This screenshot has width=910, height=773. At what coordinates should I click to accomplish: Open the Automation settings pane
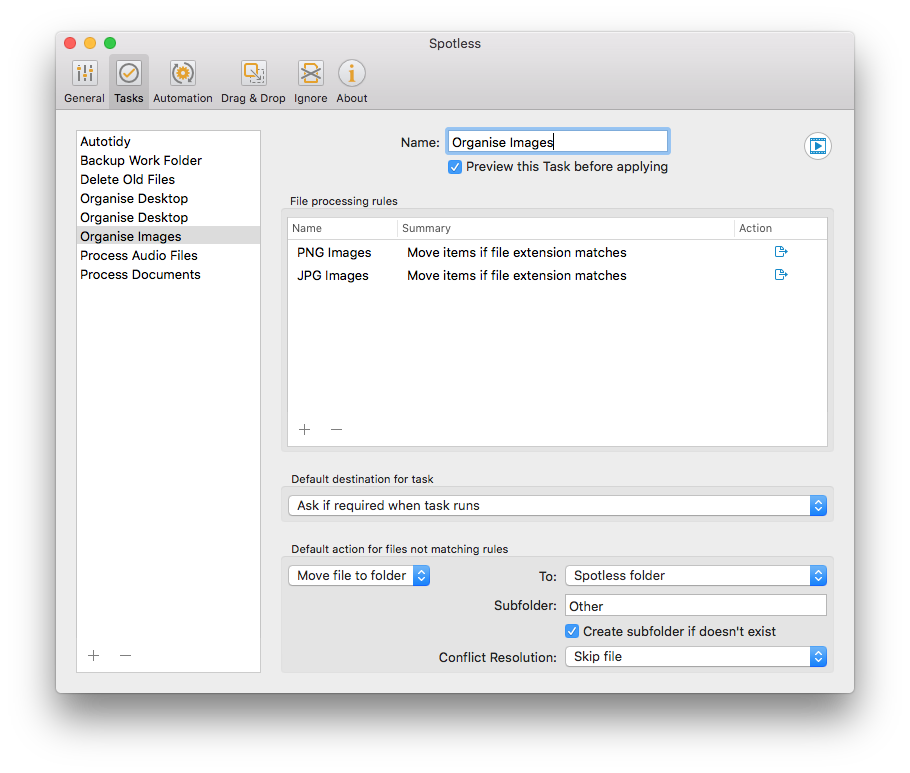[x=183, y=82]
